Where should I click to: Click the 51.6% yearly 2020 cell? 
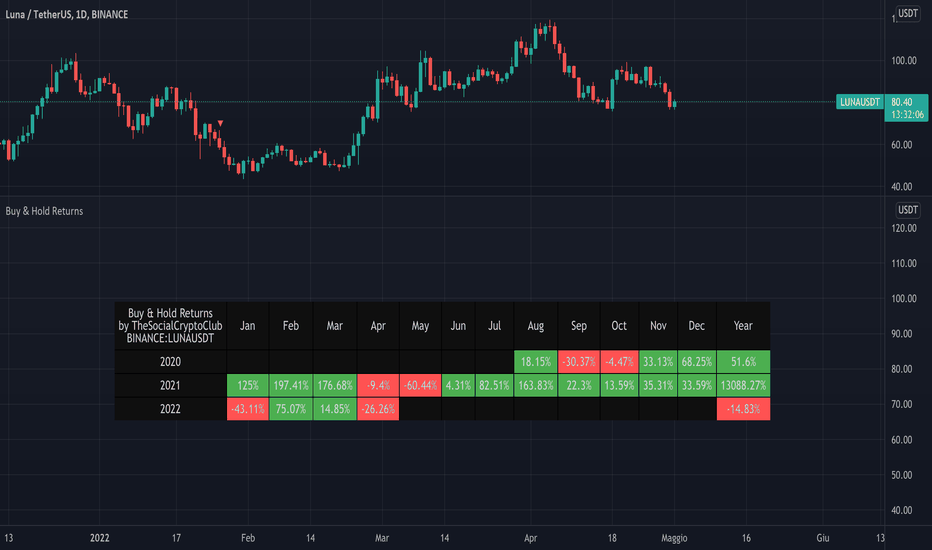[743, 362]
